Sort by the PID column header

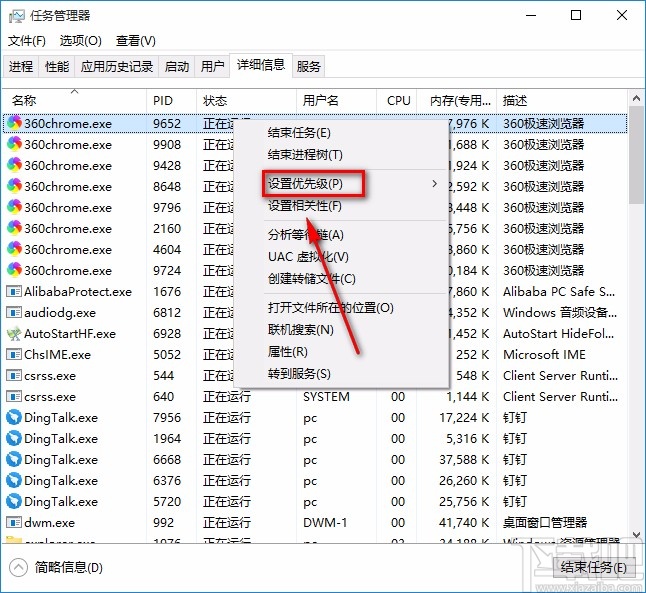(171, 100)
